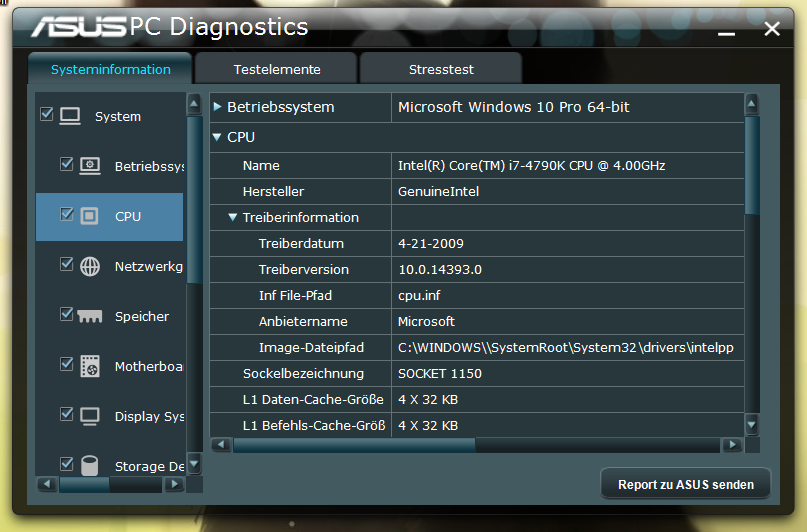Screen dimensions: 807x532
Task: Click the 'GenuineIntel' Hersteller value
Action: 438,191
